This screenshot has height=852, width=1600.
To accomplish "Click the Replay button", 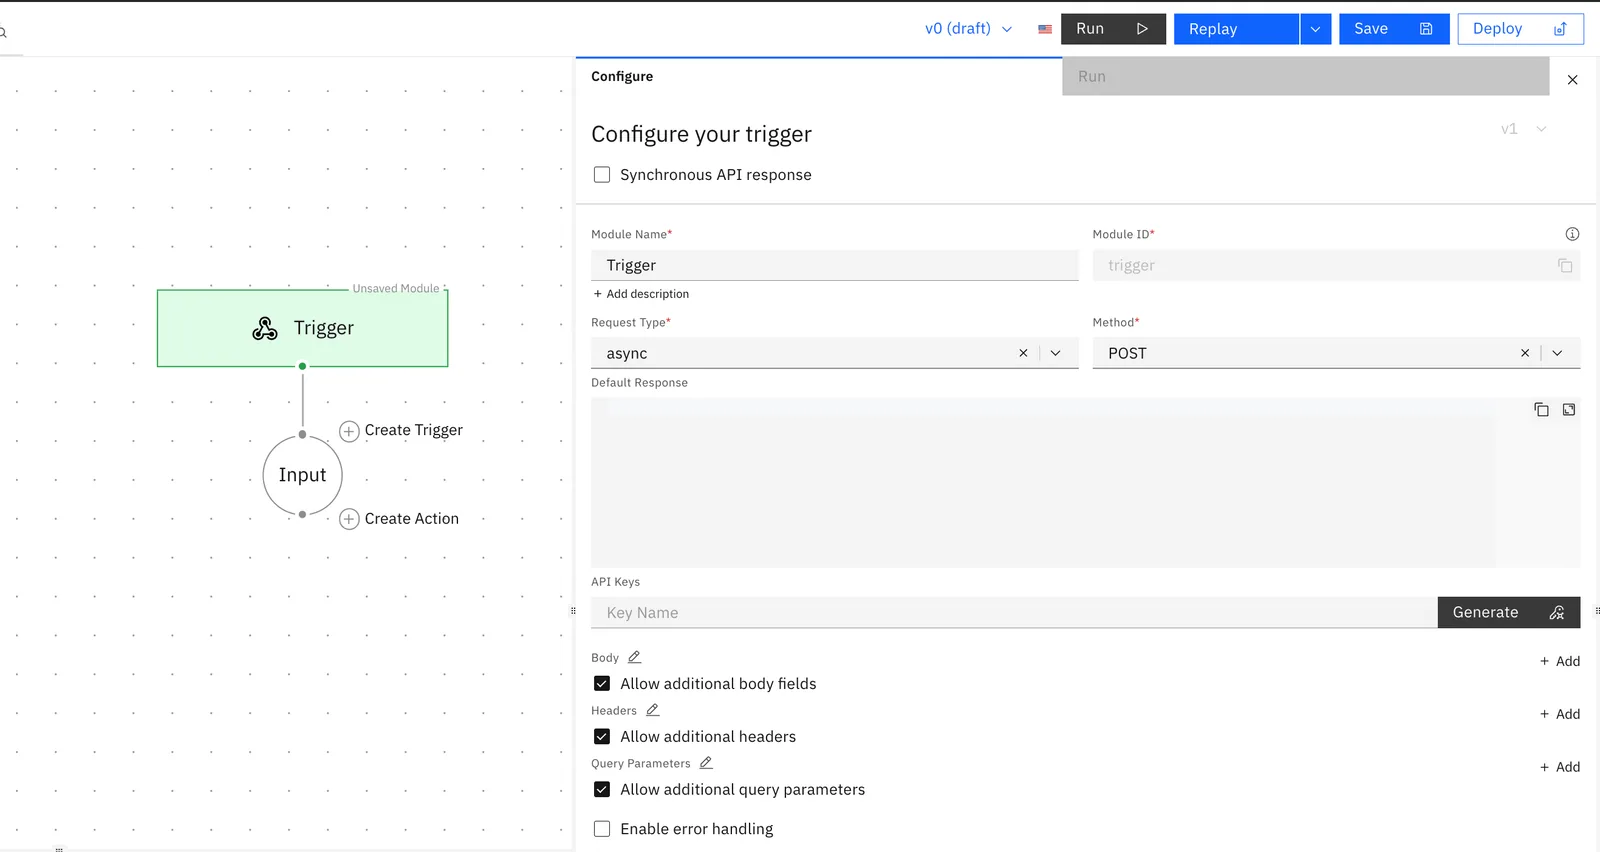I will 1236,29.
